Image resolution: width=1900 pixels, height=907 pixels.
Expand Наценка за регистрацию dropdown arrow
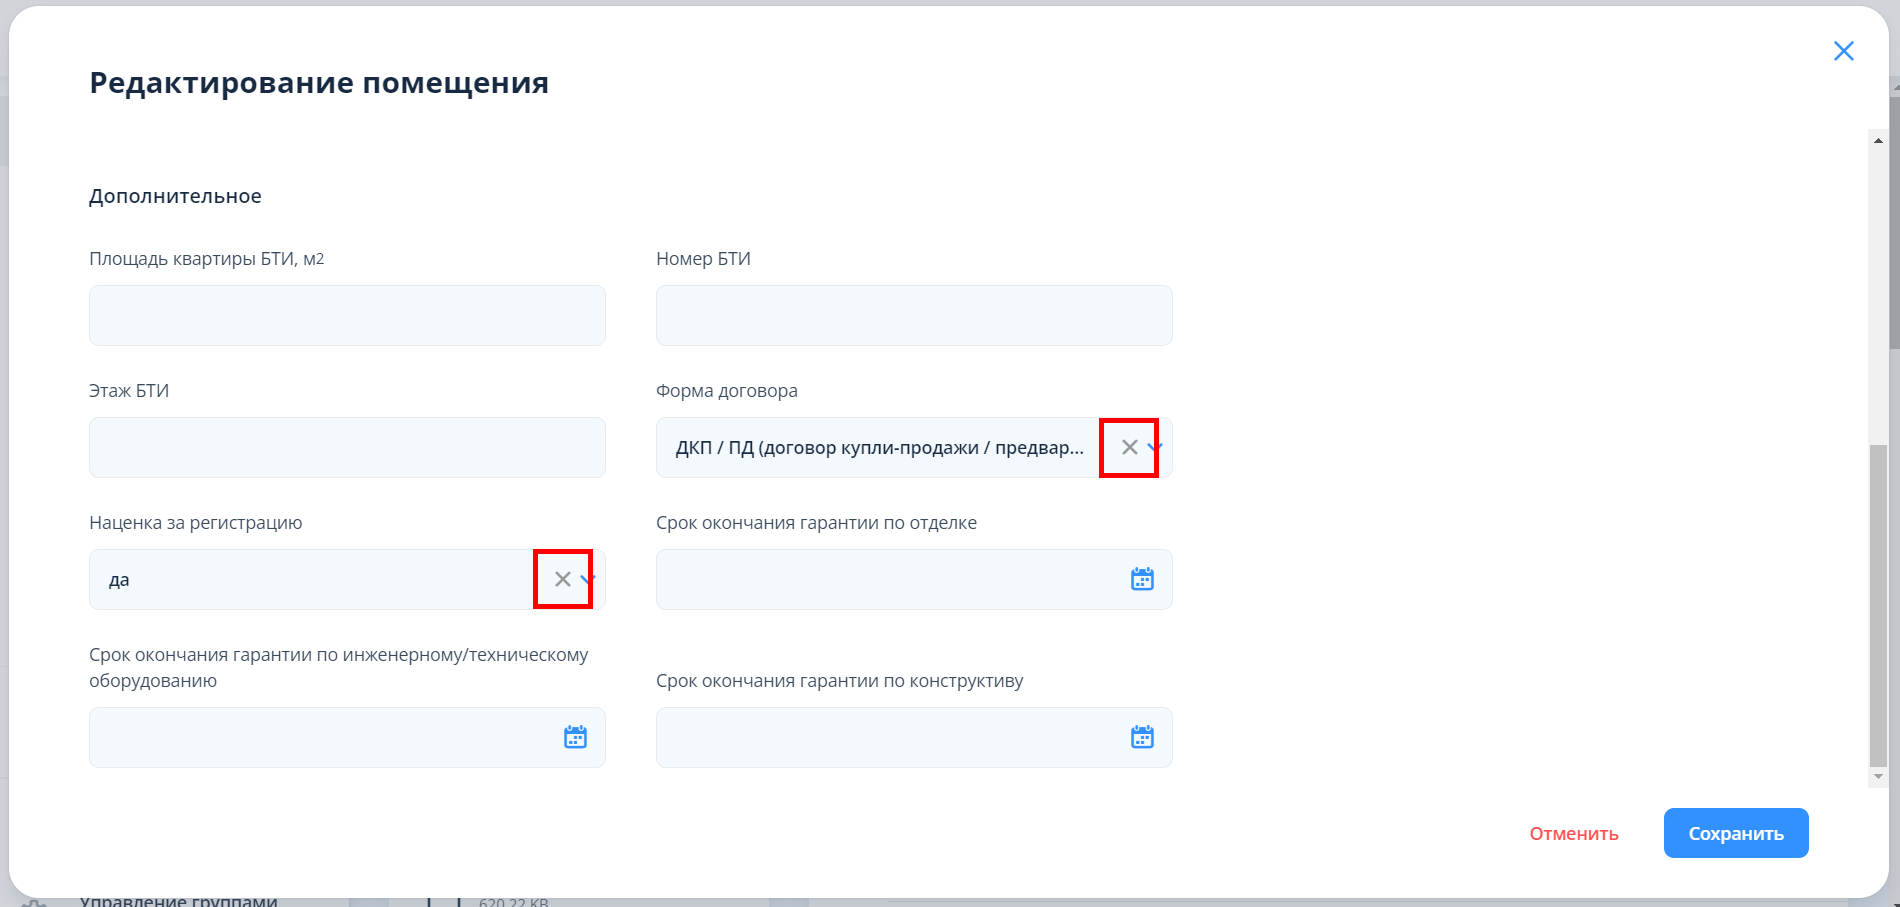click(x=588, y=579)
